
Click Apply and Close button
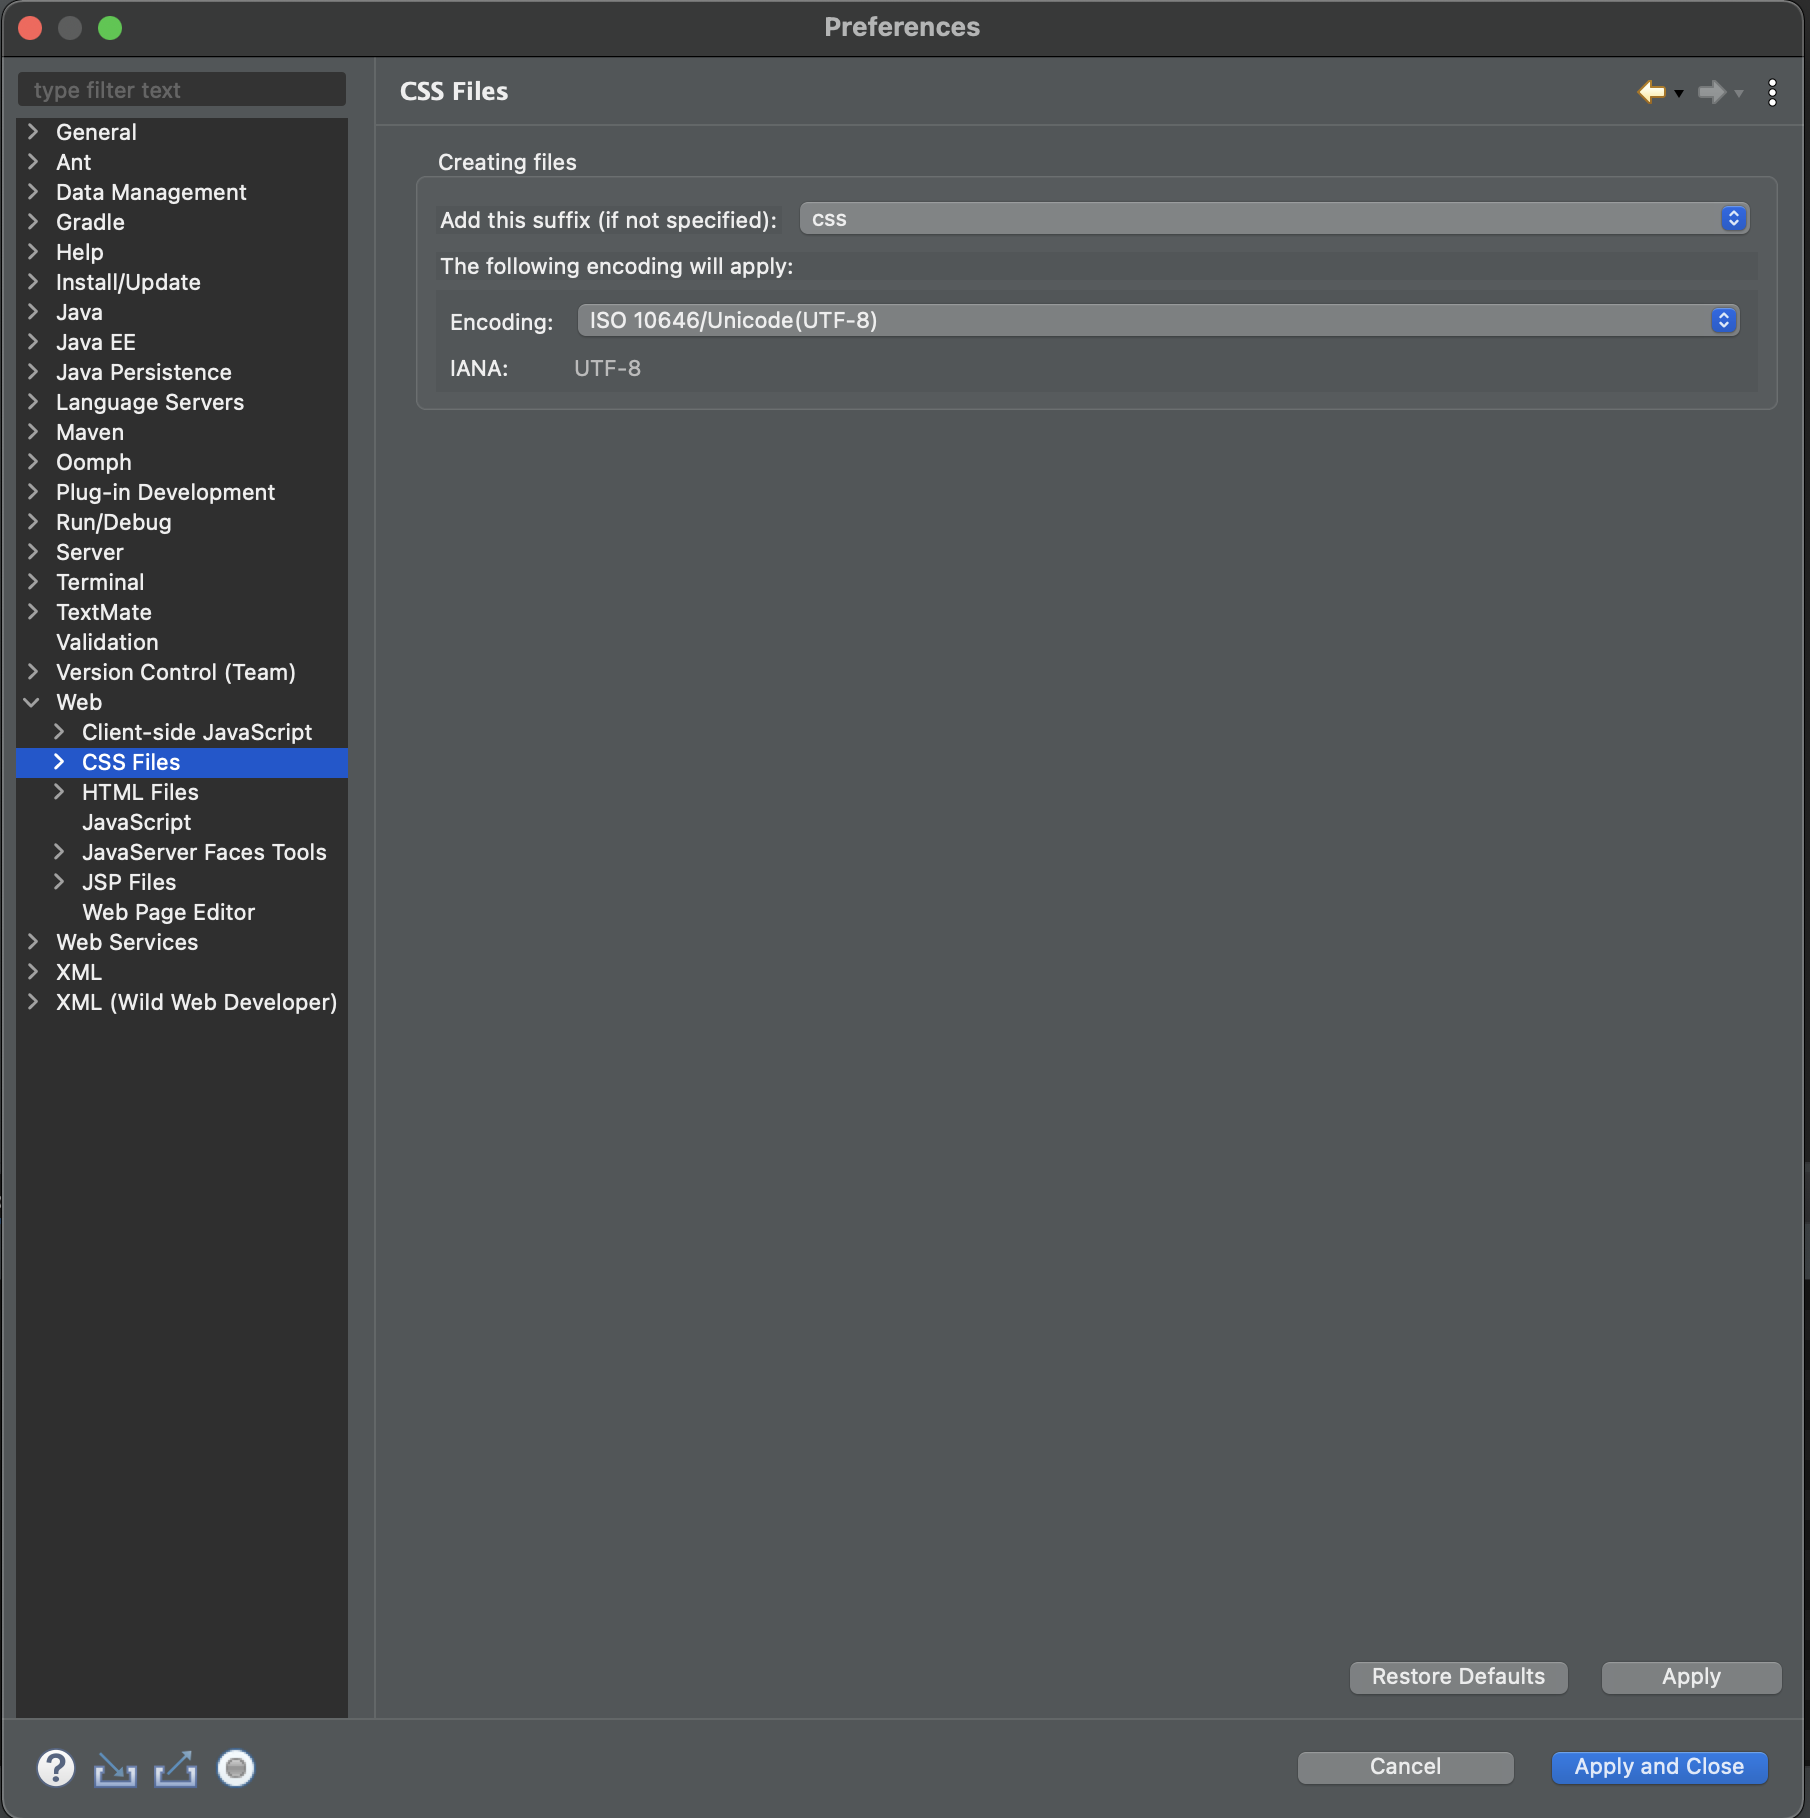coord(1659,1767)
